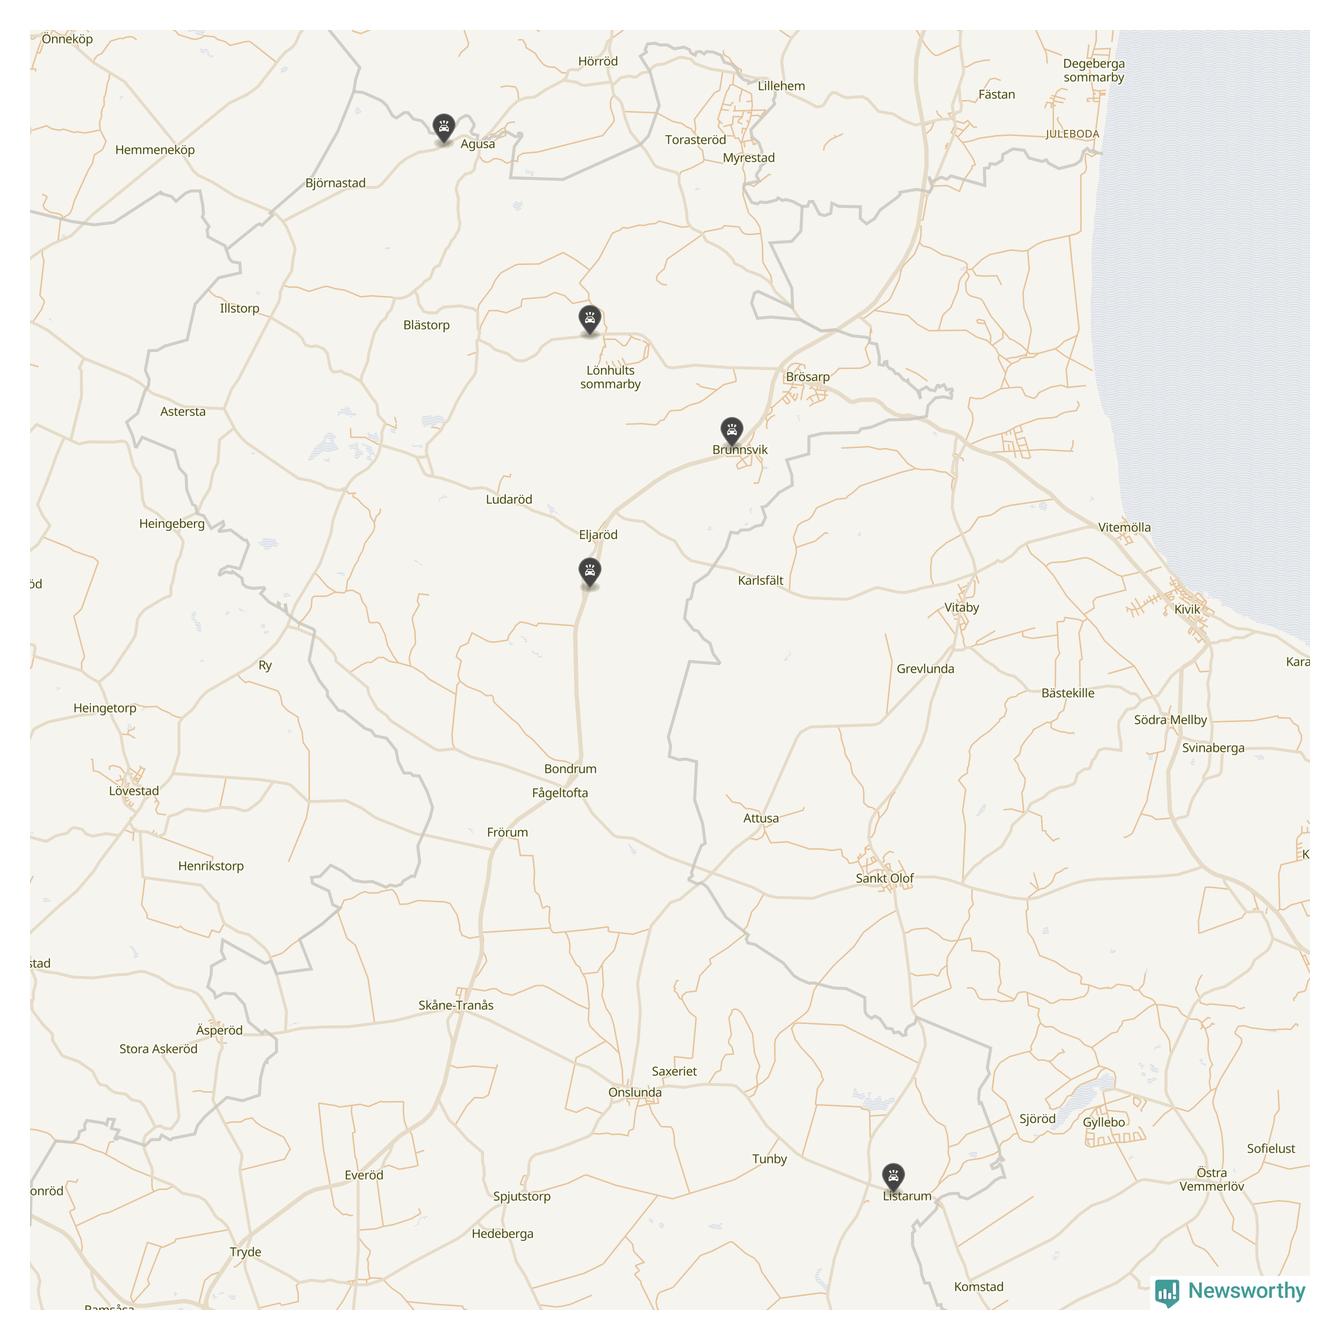This screenshot has width=1340, height=1340.
Task: Select the Everöd town label
Action: (364, 1175)
